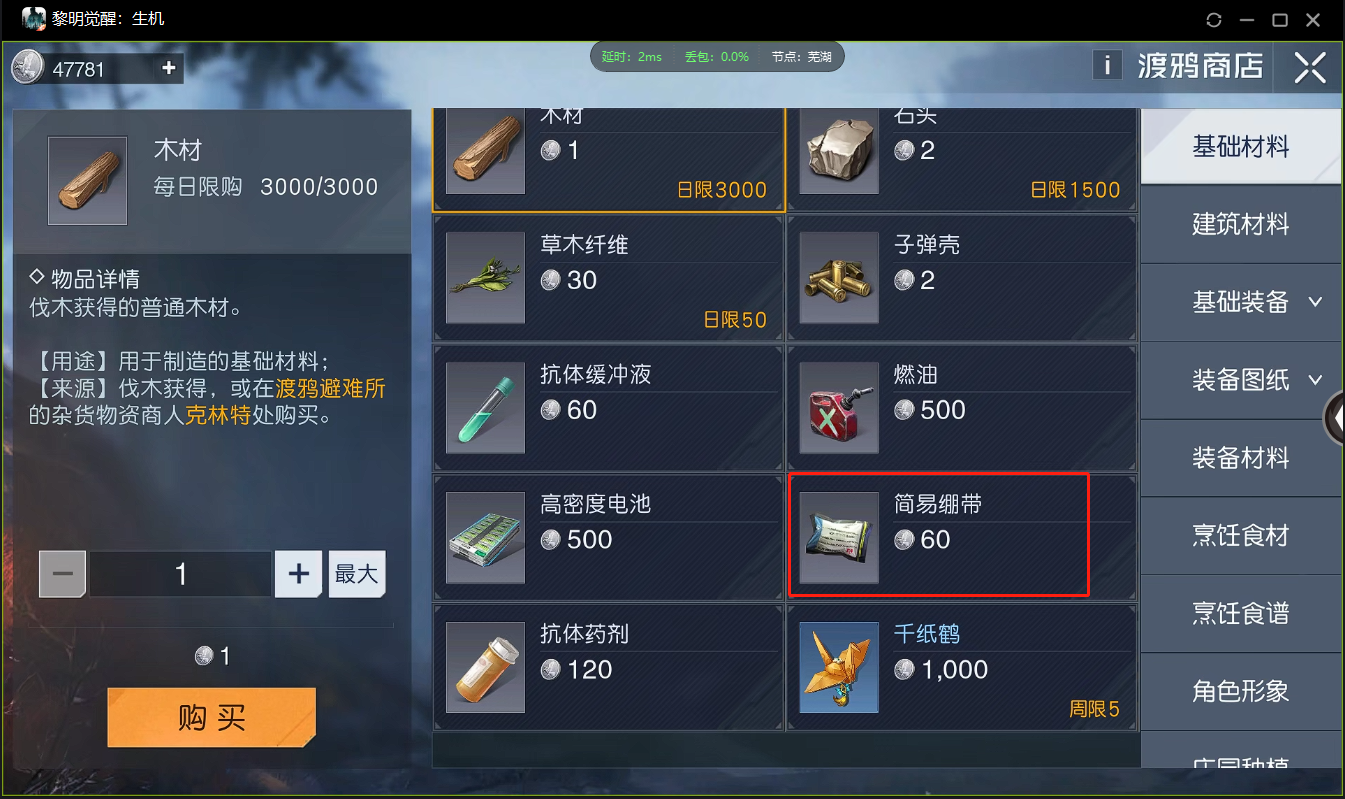Select the 简易绷带 bandage item
This screenshot has height=799, width=1345.
coord(962,537)
